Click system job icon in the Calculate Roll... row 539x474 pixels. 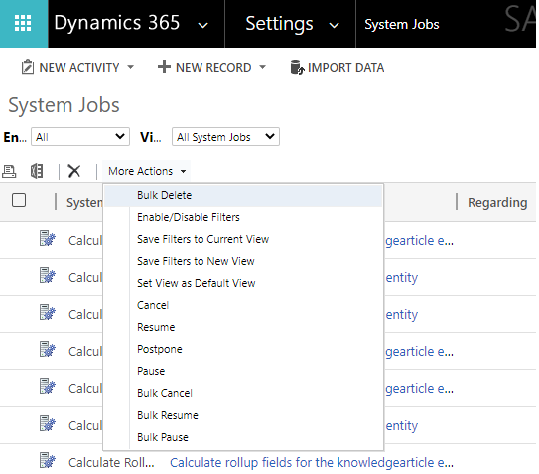coord(47,461)
